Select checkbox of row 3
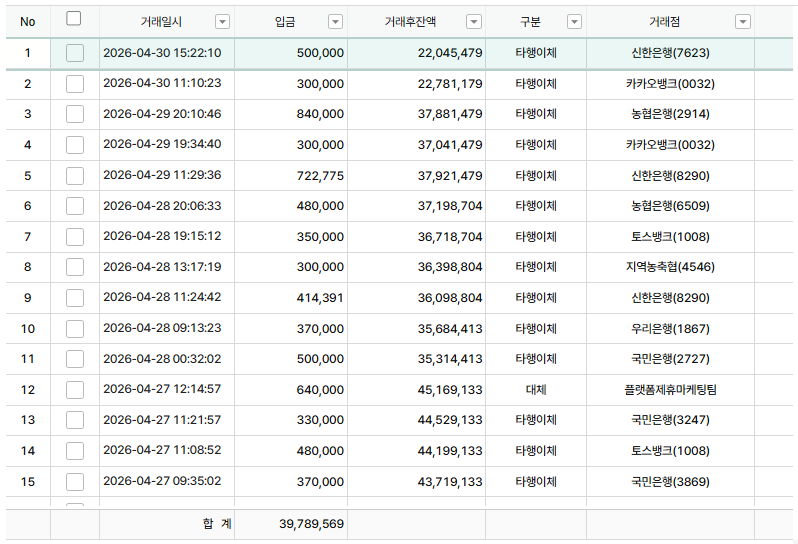Screen dimensions: 798x544 [x=75, y=114]
